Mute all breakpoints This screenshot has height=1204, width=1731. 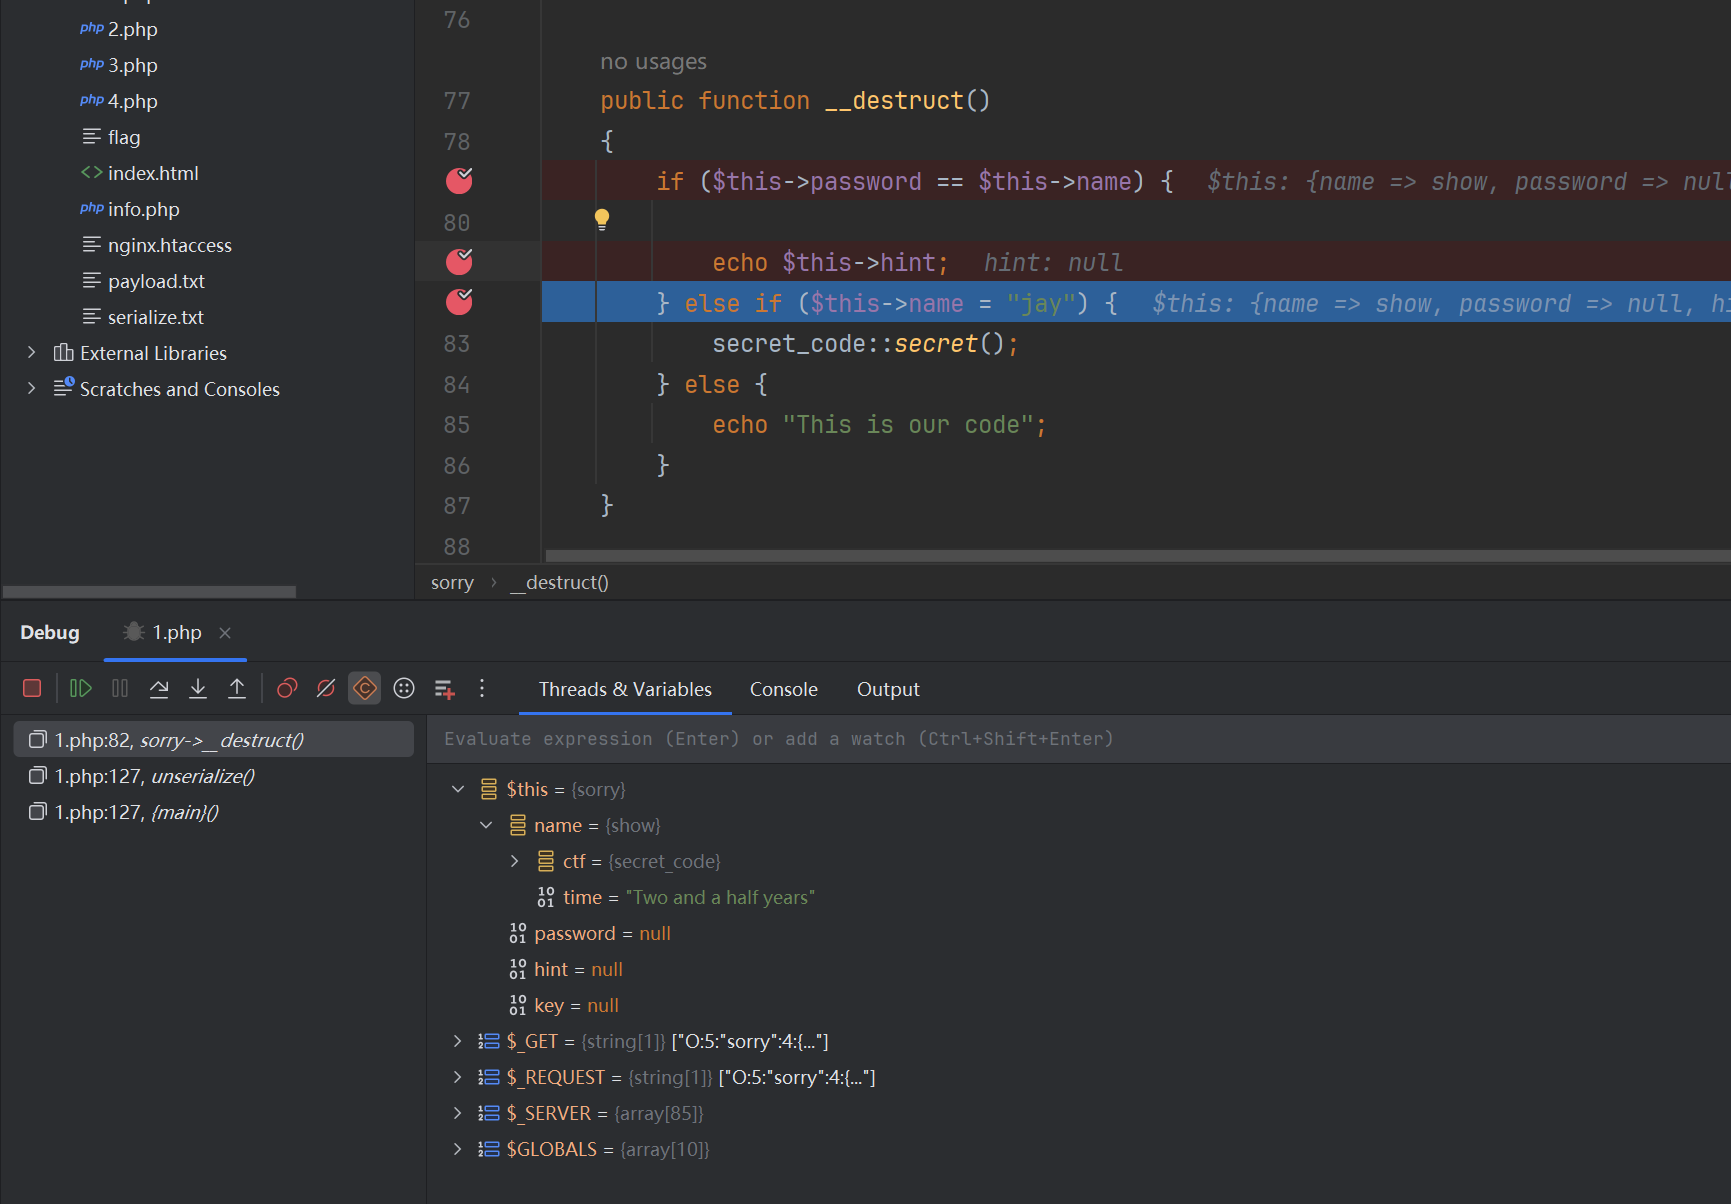click(326, 688)
